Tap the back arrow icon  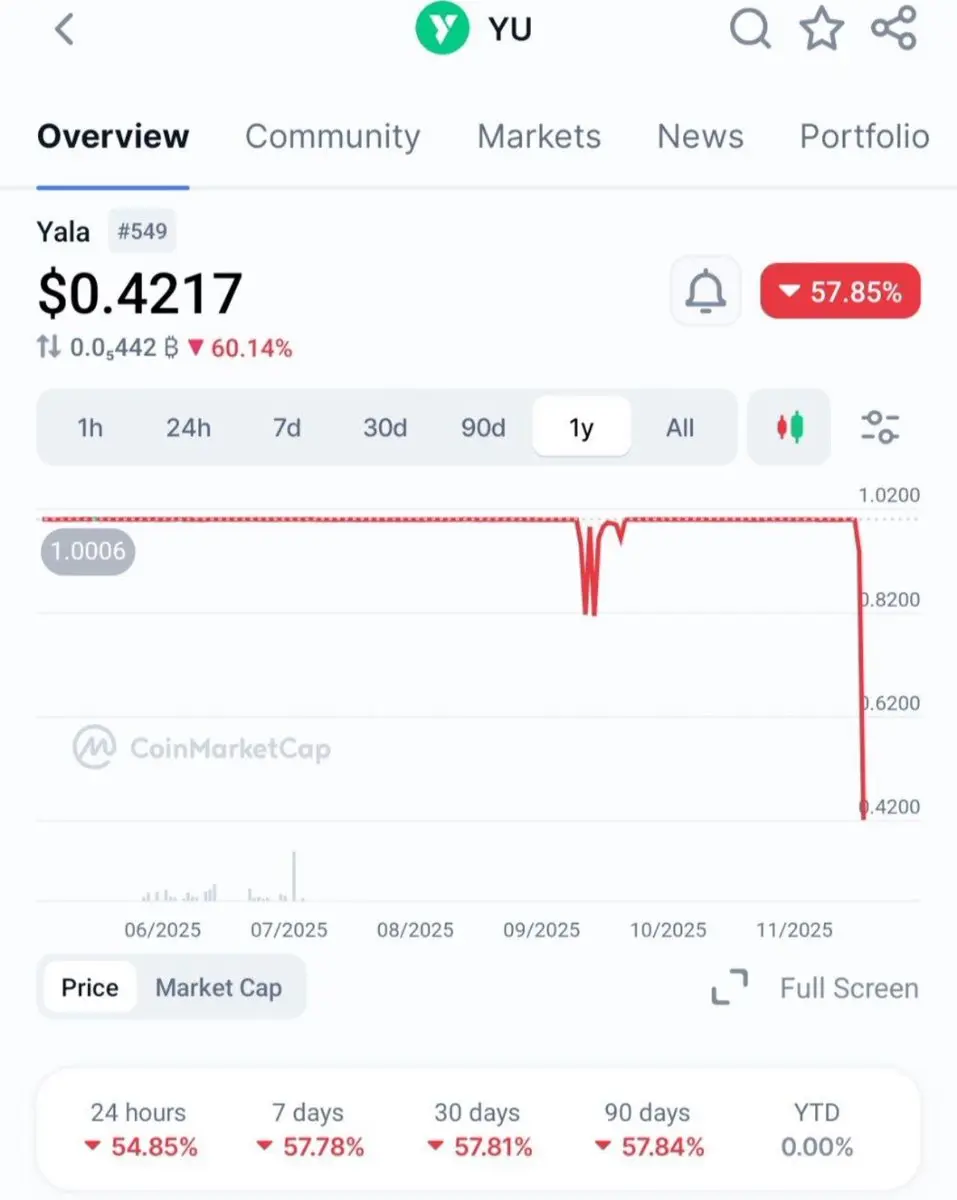click(64, 29)
